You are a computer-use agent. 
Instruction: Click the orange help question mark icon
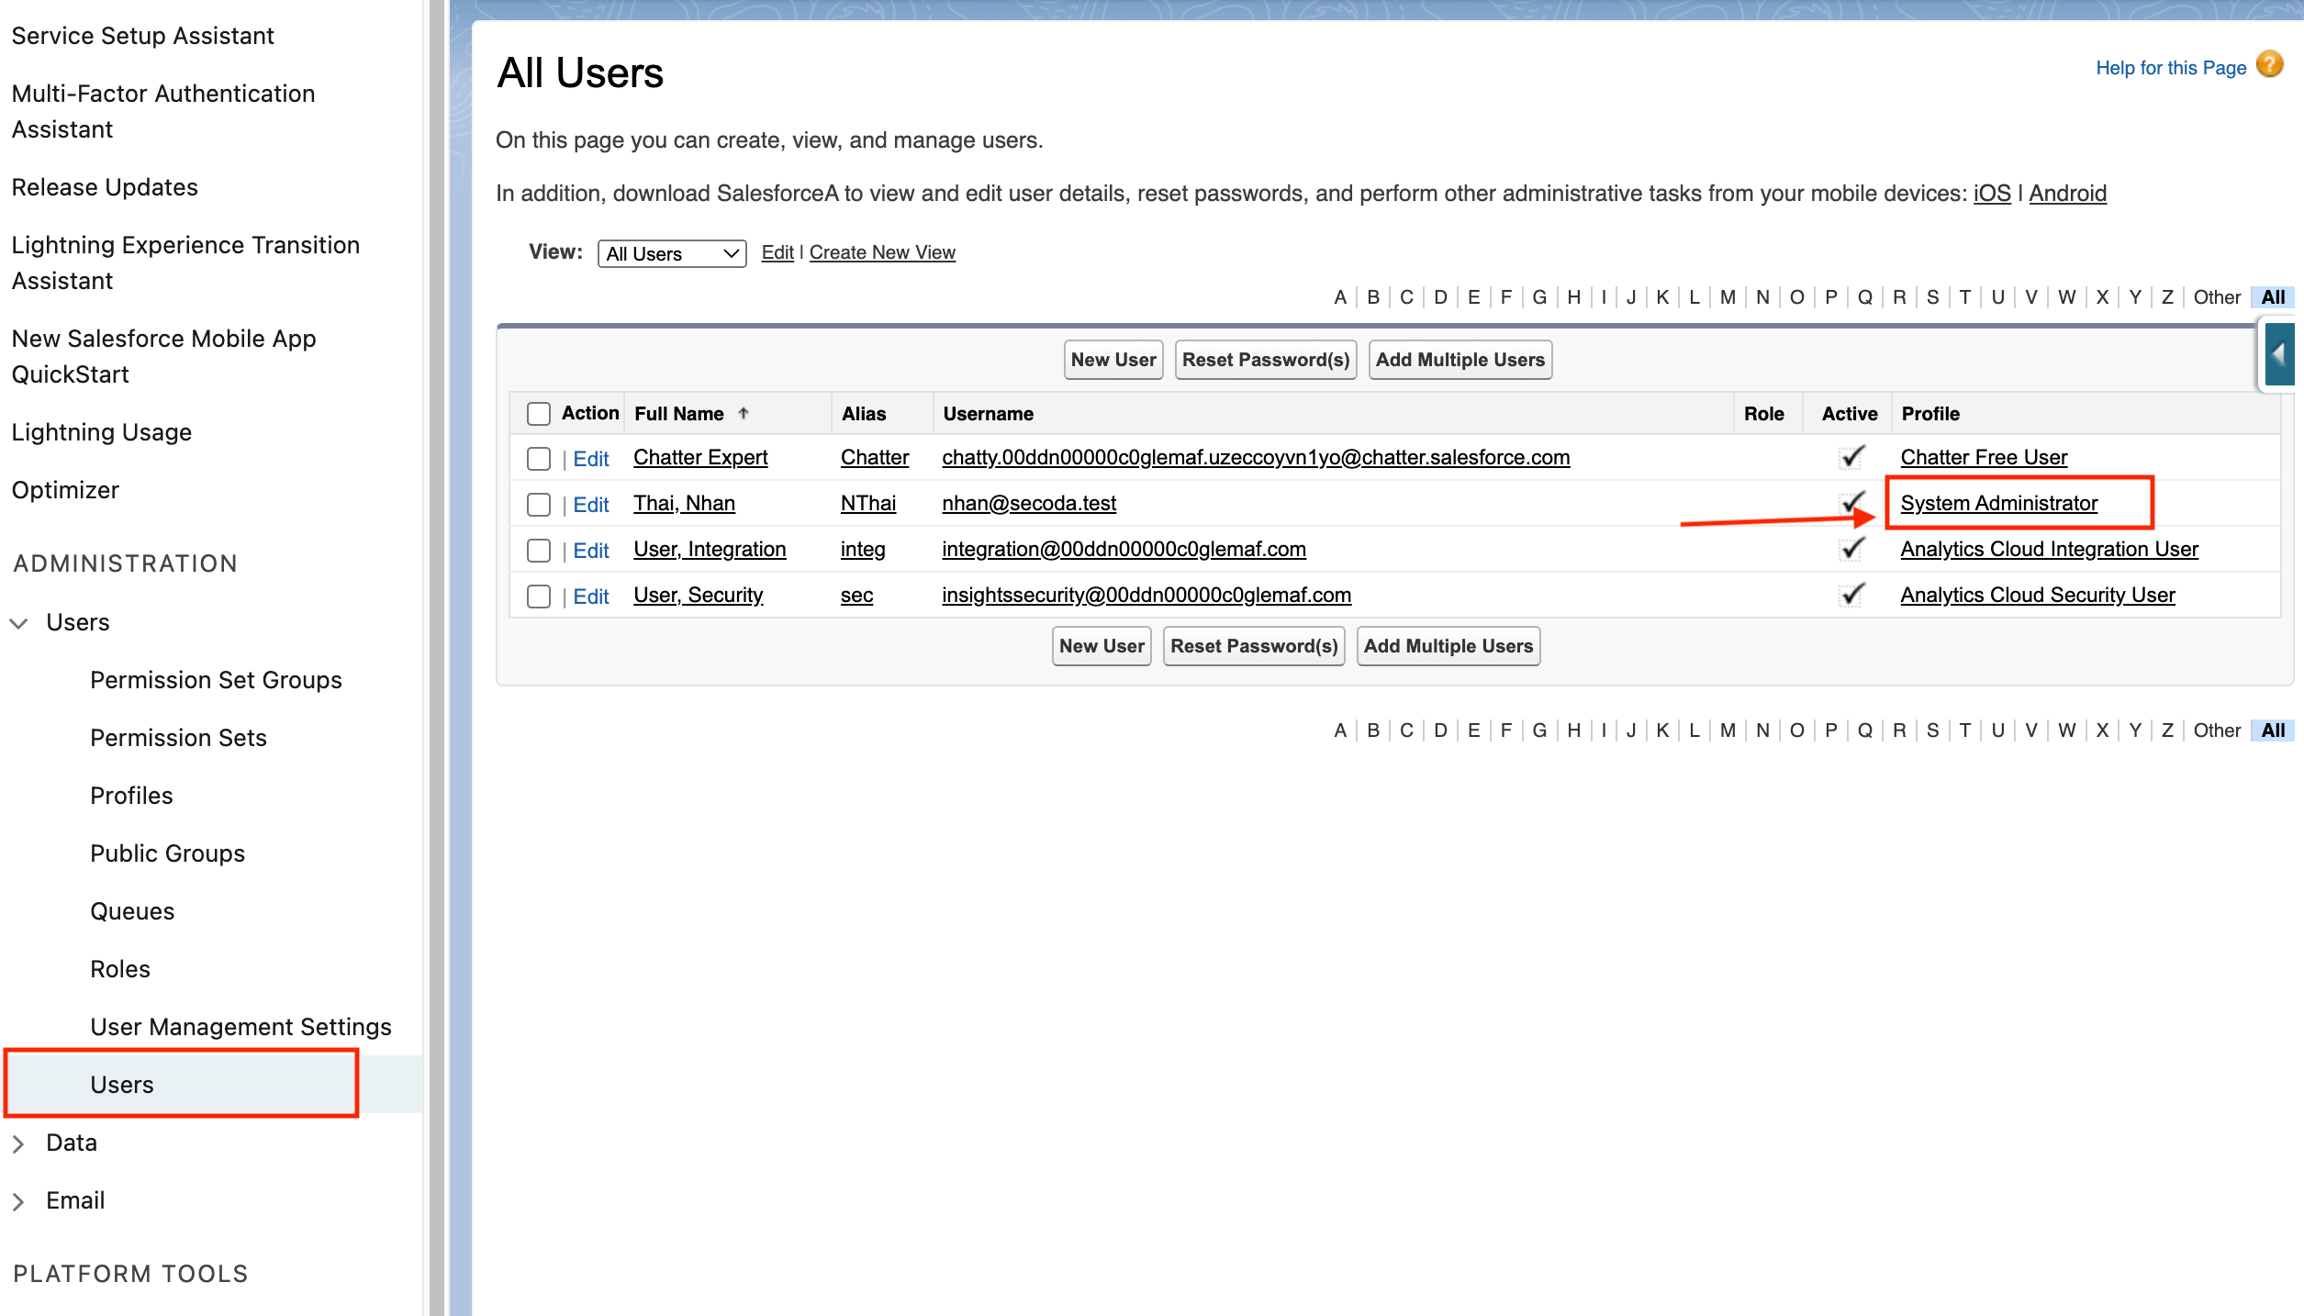pos(2270,65)
